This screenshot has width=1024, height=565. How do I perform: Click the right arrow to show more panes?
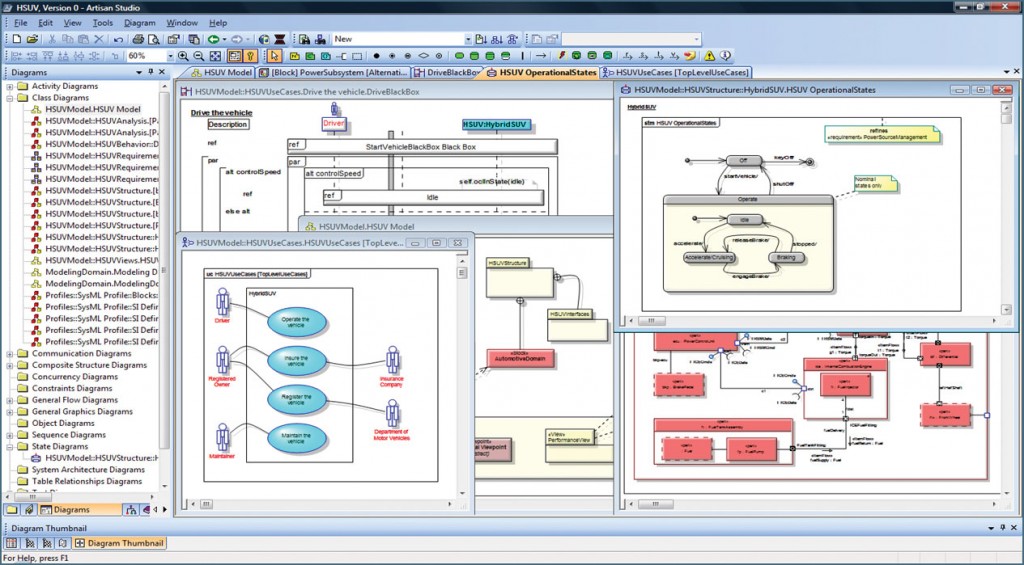pos(165,509)
